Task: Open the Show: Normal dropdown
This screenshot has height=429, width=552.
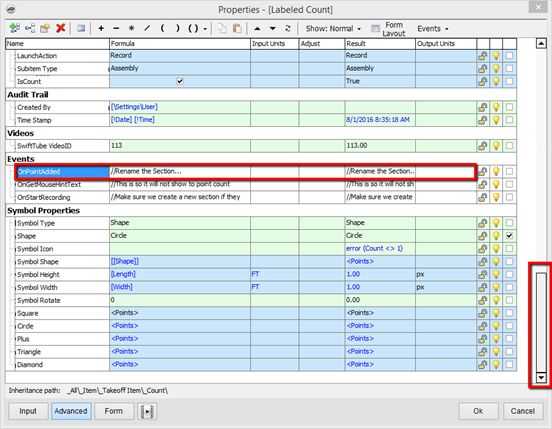Action: [333, 29]
